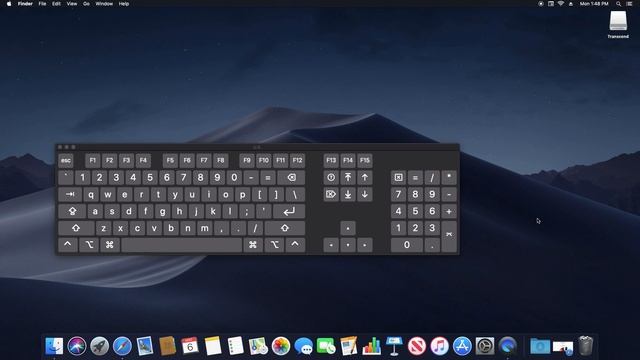Open QuickTime Player in Dock

tap(507, 346)
